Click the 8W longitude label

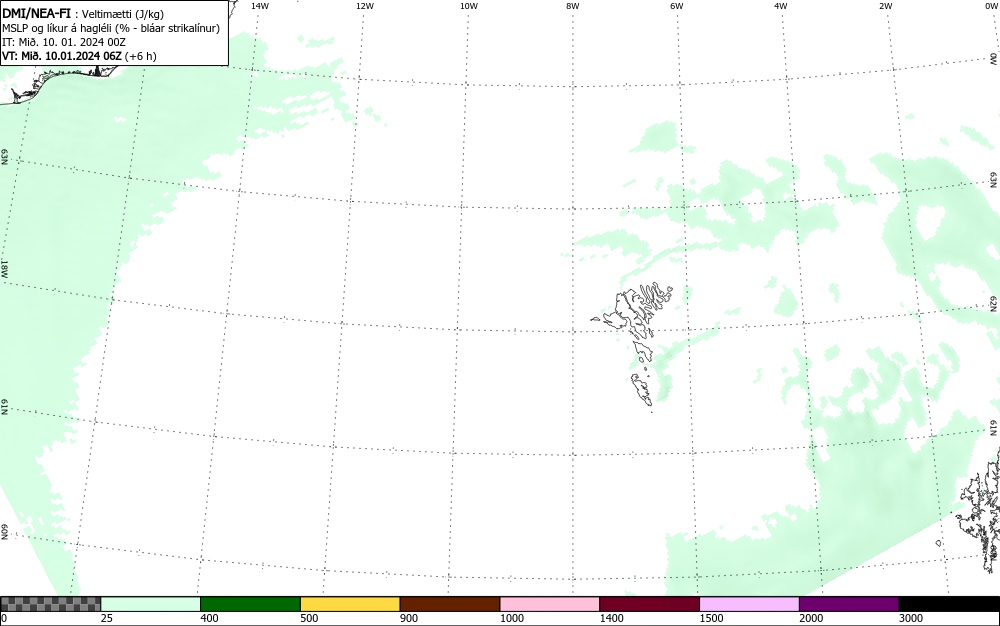pos(573,6)
